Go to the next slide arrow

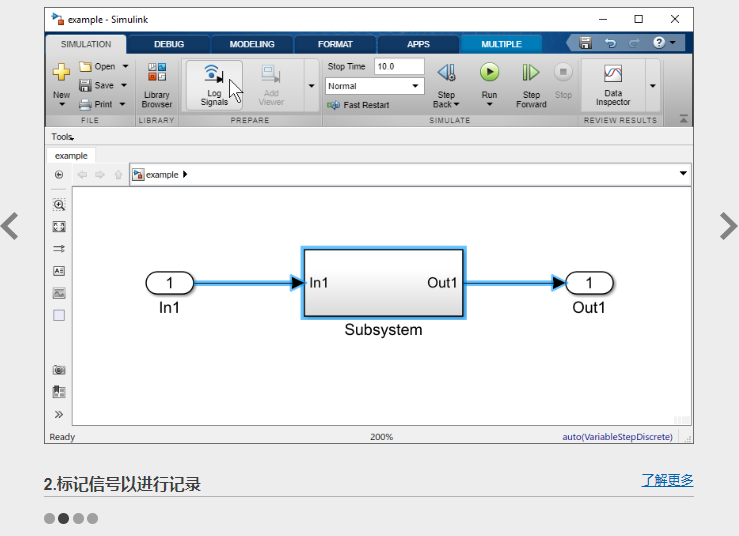pos(728,226)
